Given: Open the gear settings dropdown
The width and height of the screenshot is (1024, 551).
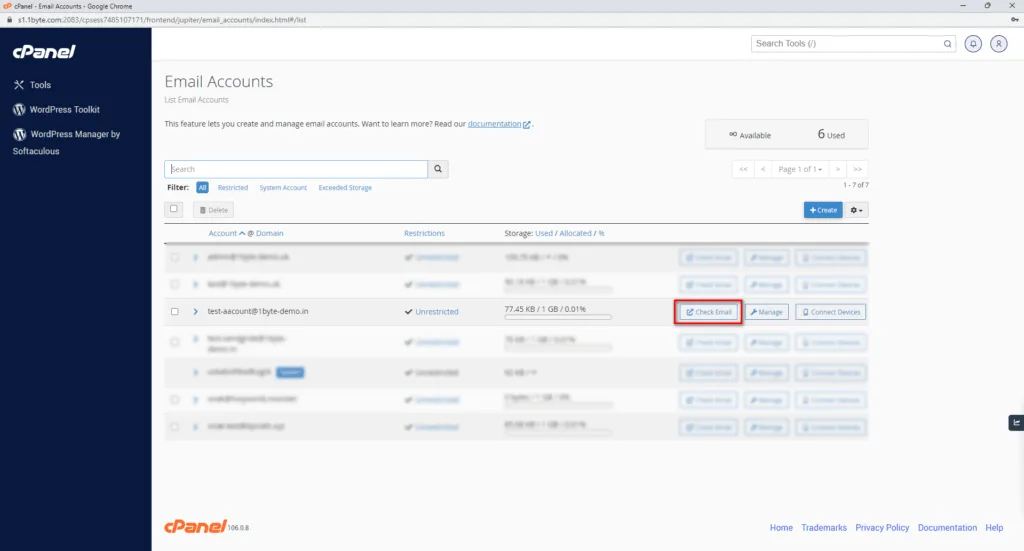Looking at the screenshot, I should (x=856, y=210).
